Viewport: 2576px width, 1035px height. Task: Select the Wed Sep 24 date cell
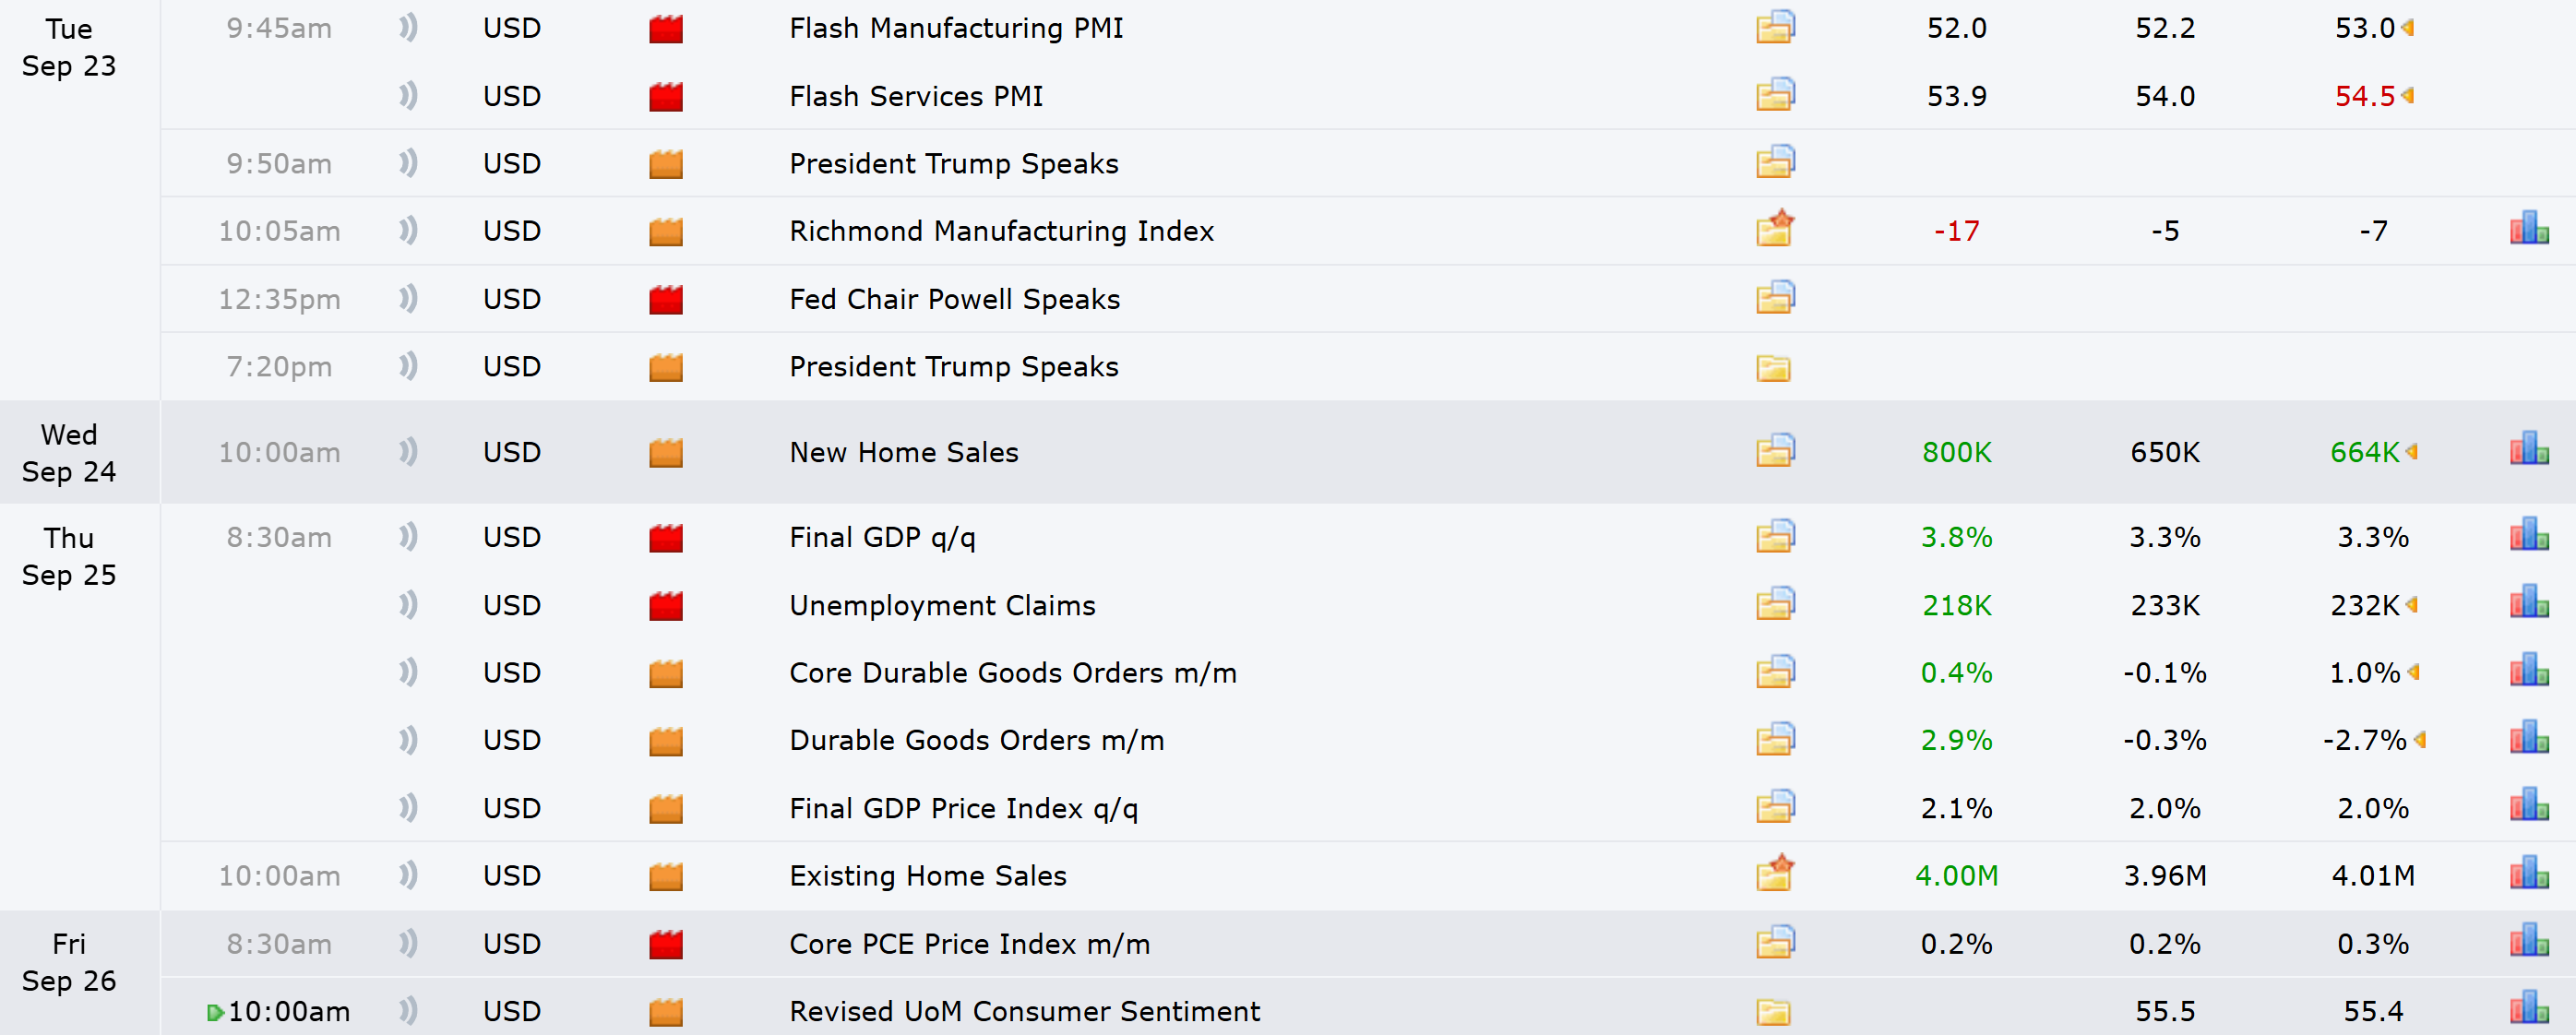(x=69, y=453)
